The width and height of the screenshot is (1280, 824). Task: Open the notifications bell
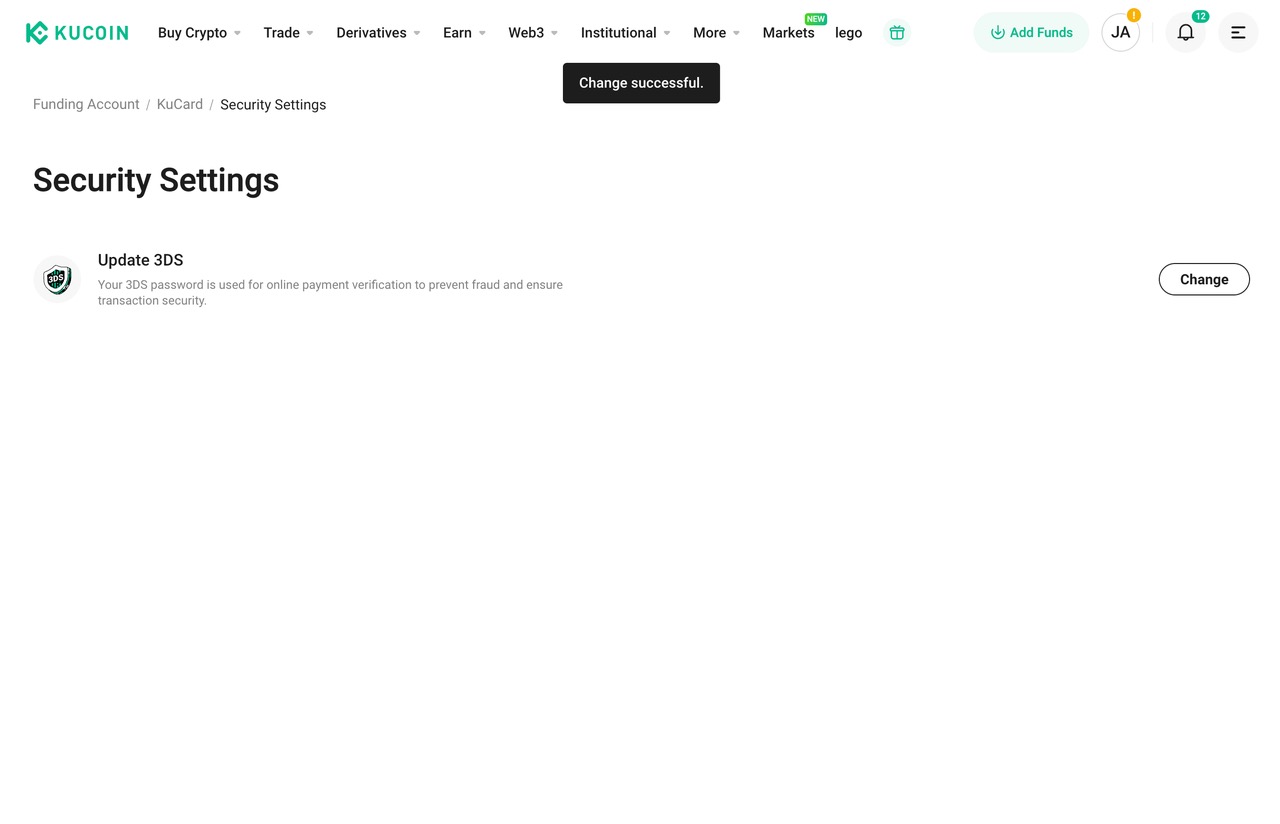[1185, 33]
